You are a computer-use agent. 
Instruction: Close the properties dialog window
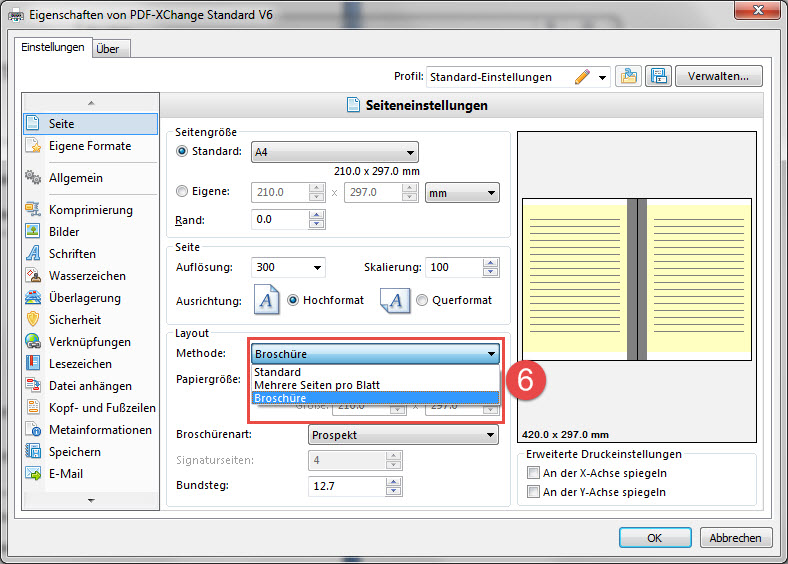[758, 10]
